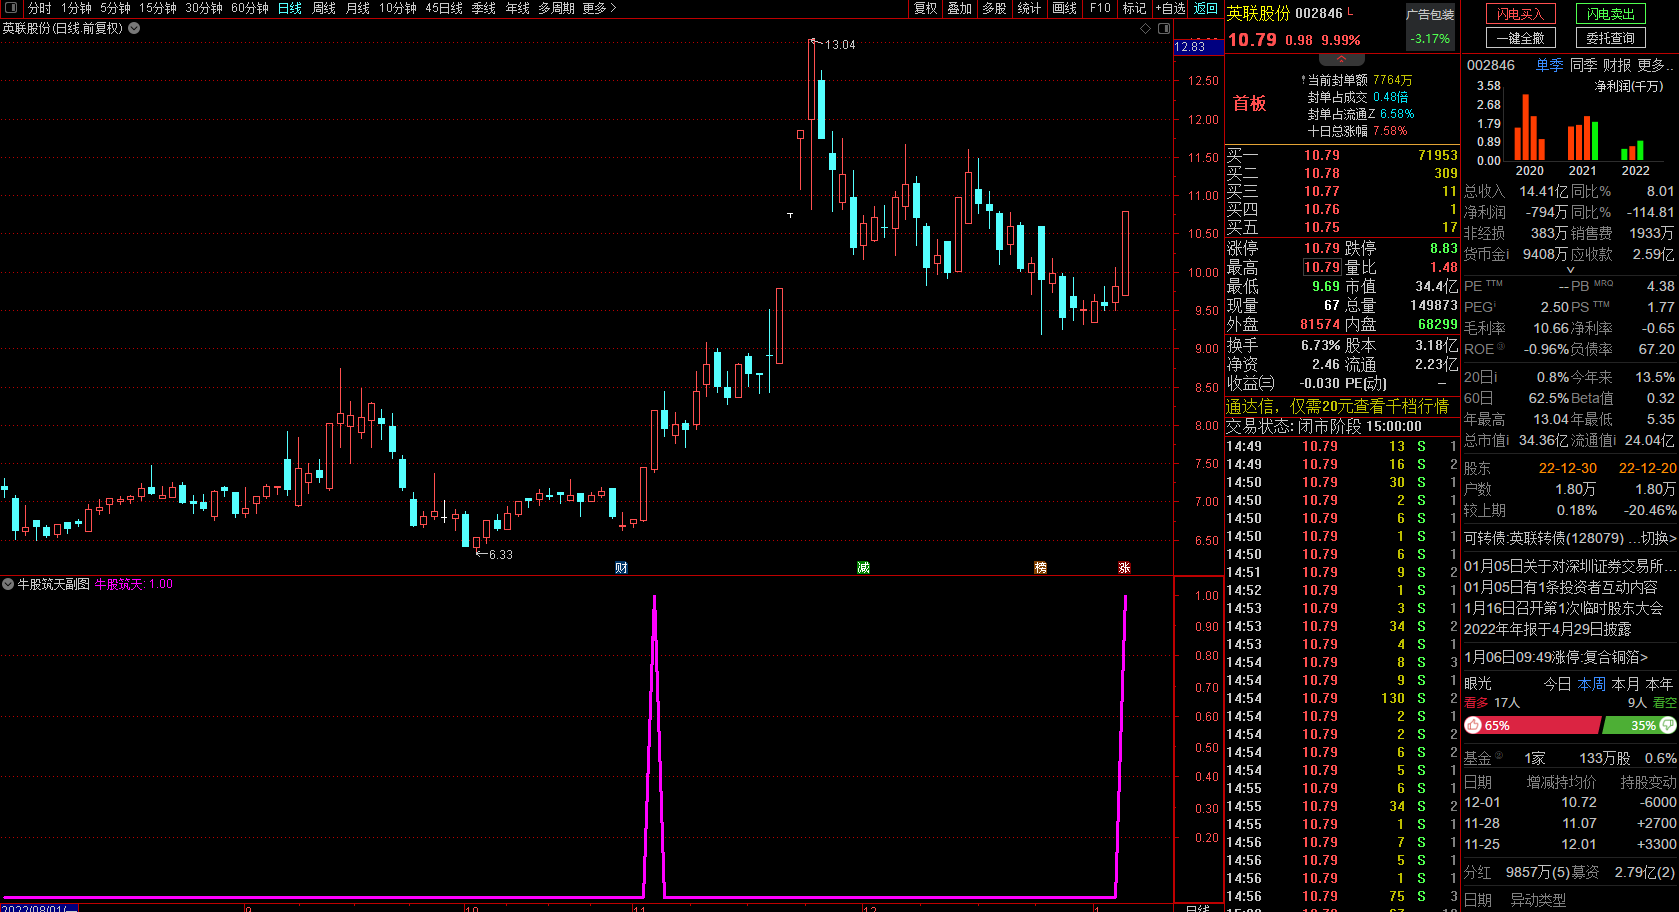Click the diamond icon above price axis
The image size is (1679, 912).
[1146, 29]
